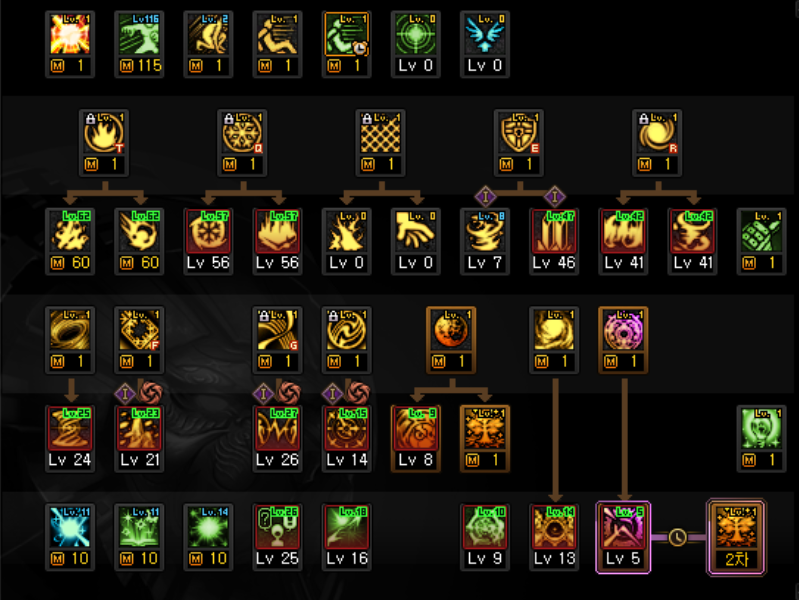Select the eye skill at Lv 13
Image resolution: width=799 pixels, height=600 pixels.
554,537
